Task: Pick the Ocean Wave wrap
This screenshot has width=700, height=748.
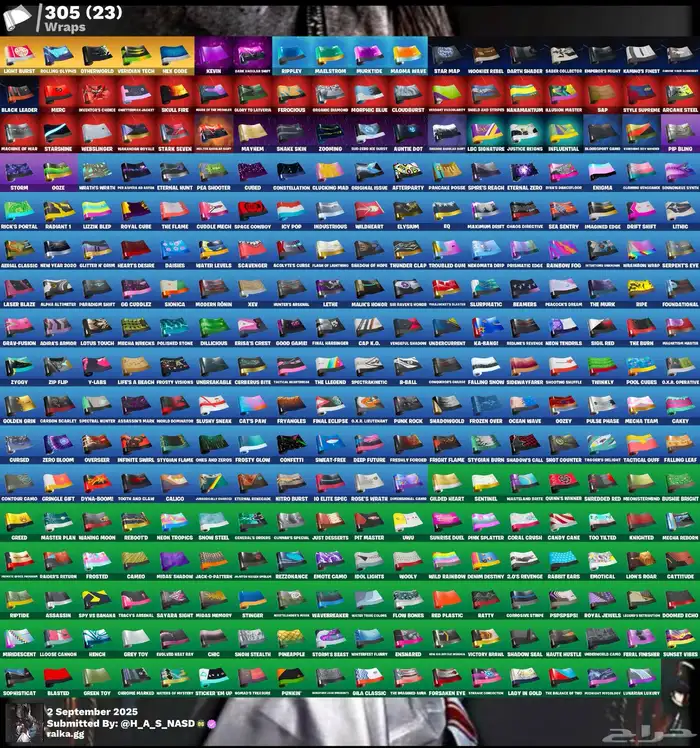Action: click(x=525, y=406)
